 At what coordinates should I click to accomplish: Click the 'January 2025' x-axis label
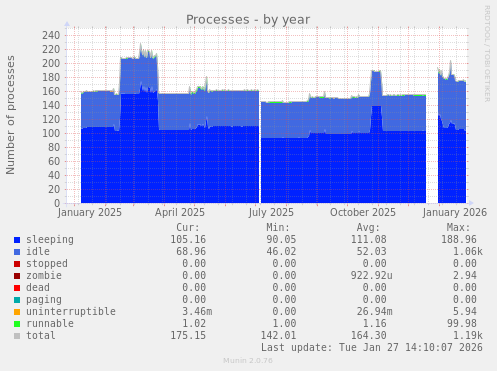pyautogui.click(x=90, y=213)
